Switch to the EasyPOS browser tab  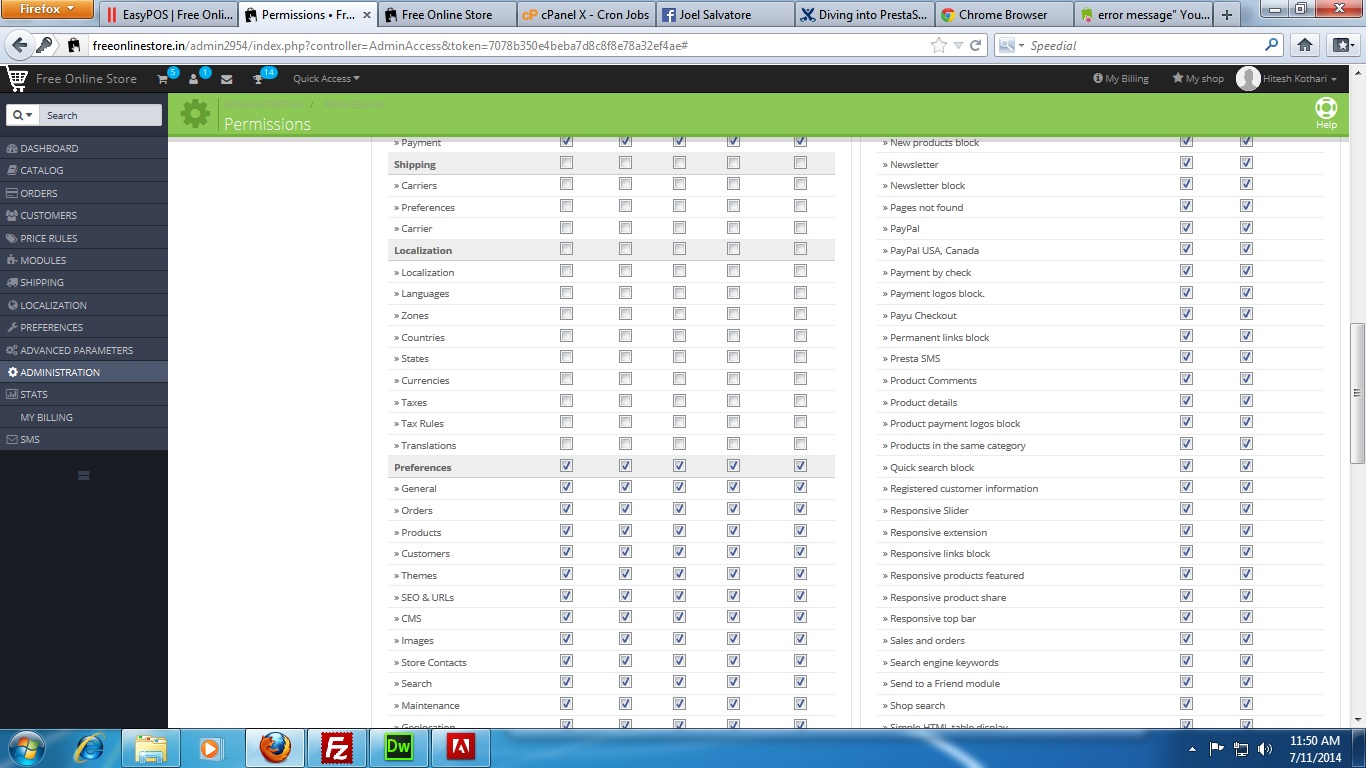click(169, 15)
